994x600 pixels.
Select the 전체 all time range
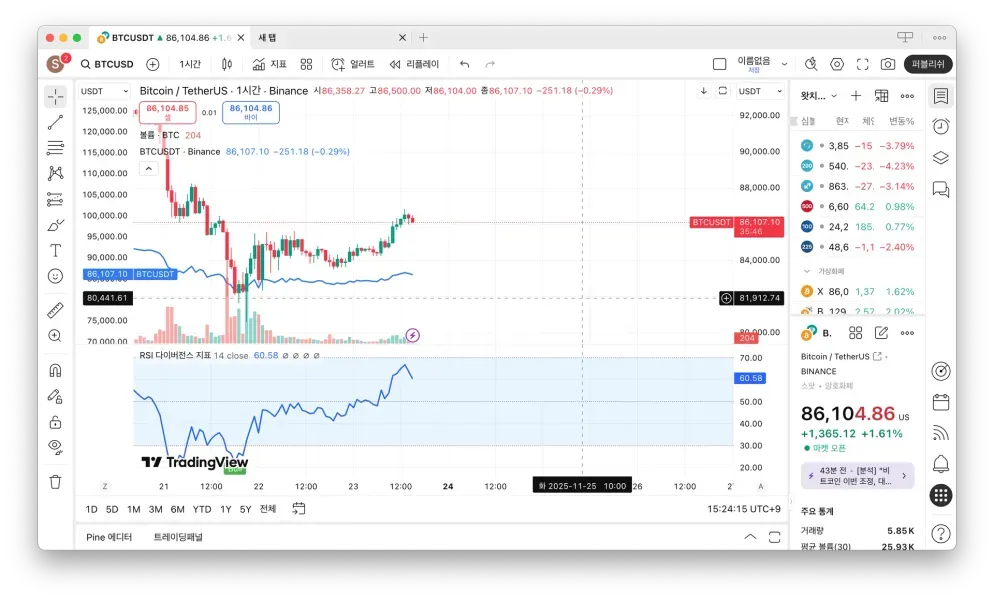(268, 509)
